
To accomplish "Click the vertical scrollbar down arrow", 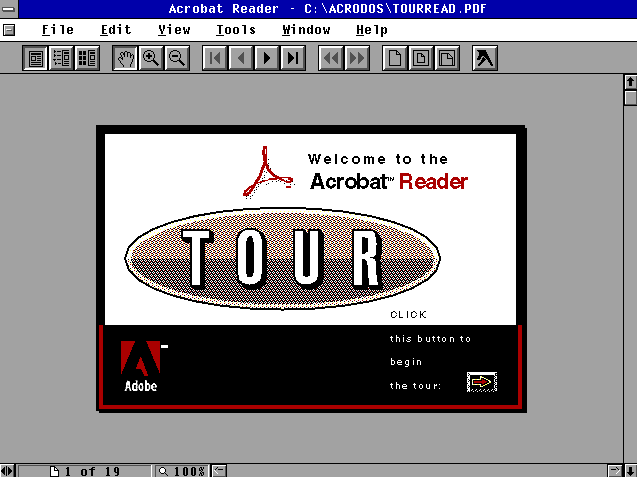I will (x=630, y=470).
